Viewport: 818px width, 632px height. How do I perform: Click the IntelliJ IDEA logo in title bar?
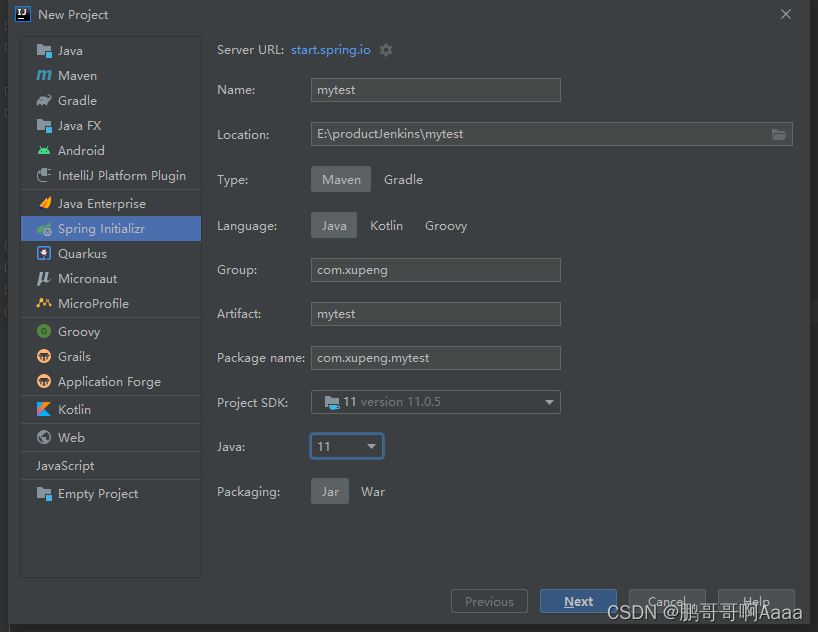click(x=23, y=14)
